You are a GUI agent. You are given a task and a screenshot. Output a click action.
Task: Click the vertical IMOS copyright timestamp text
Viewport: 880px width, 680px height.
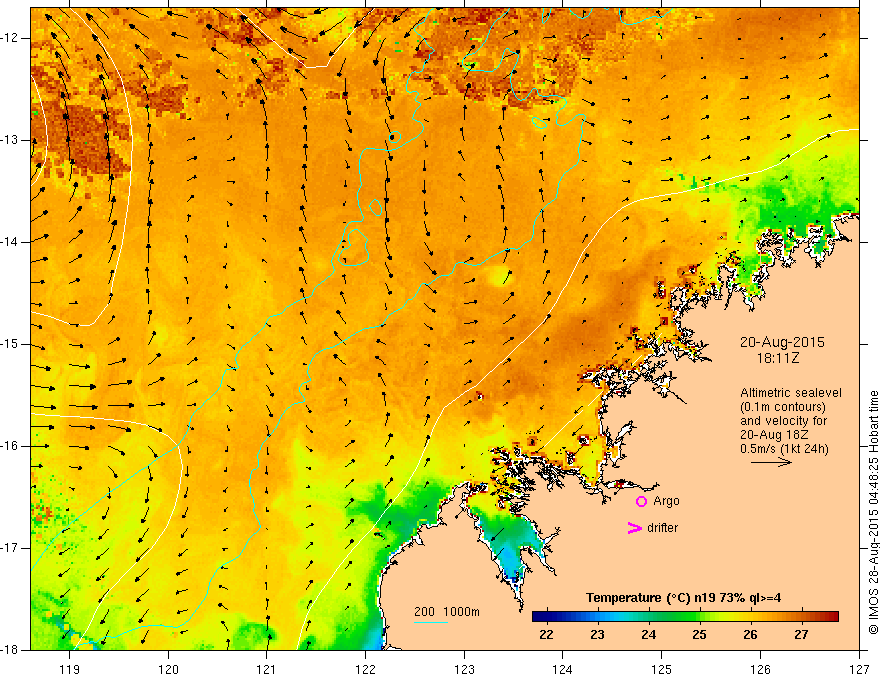click(873, 512)
